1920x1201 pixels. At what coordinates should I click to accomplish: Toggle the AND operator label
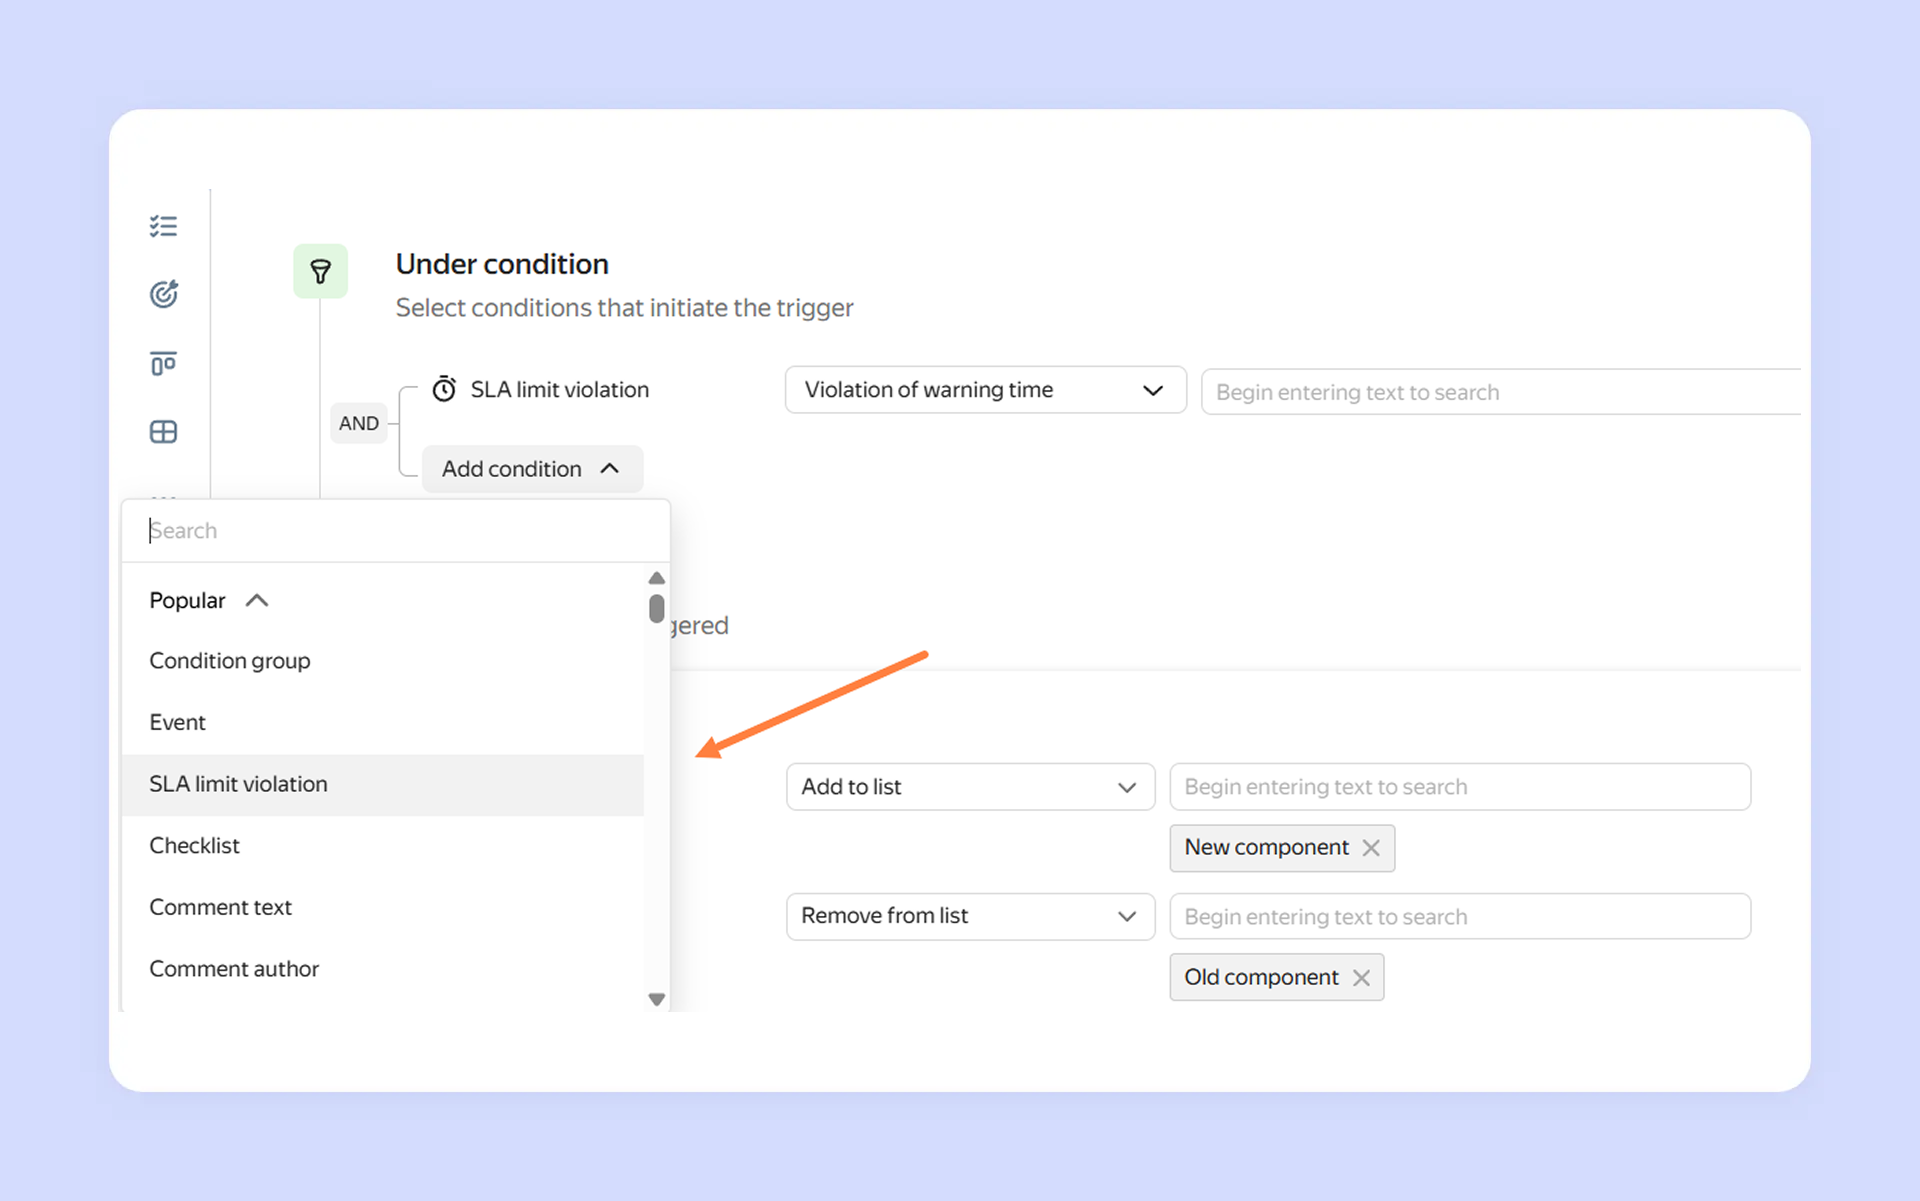coord(358,423)
